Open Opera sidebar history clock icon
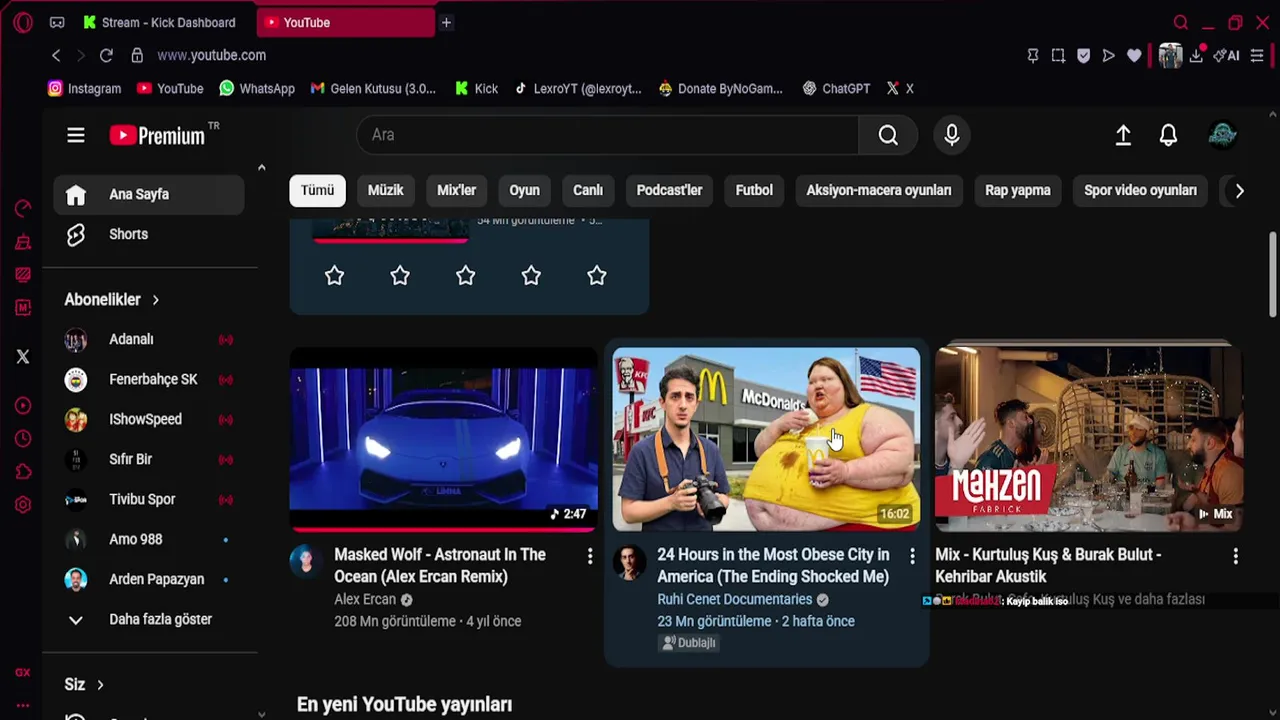Screen dimensions: 1280x720 coord(23,439)
